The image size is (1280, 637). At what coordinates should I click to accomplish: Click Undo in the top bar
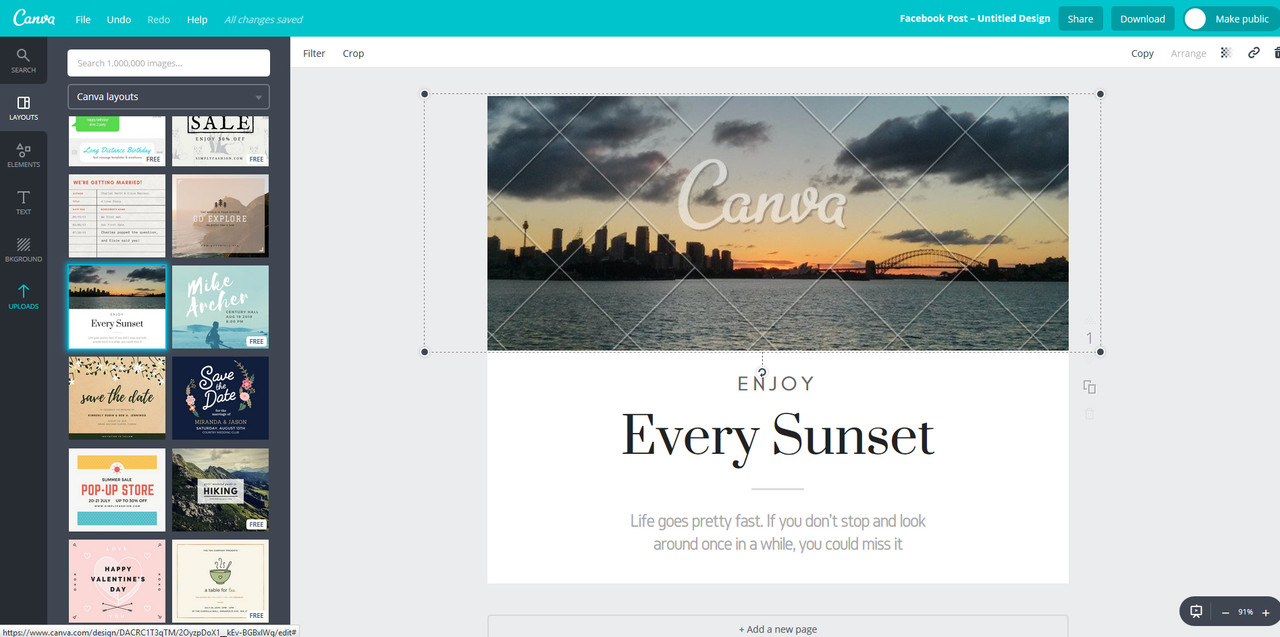[x=119, y=19]
